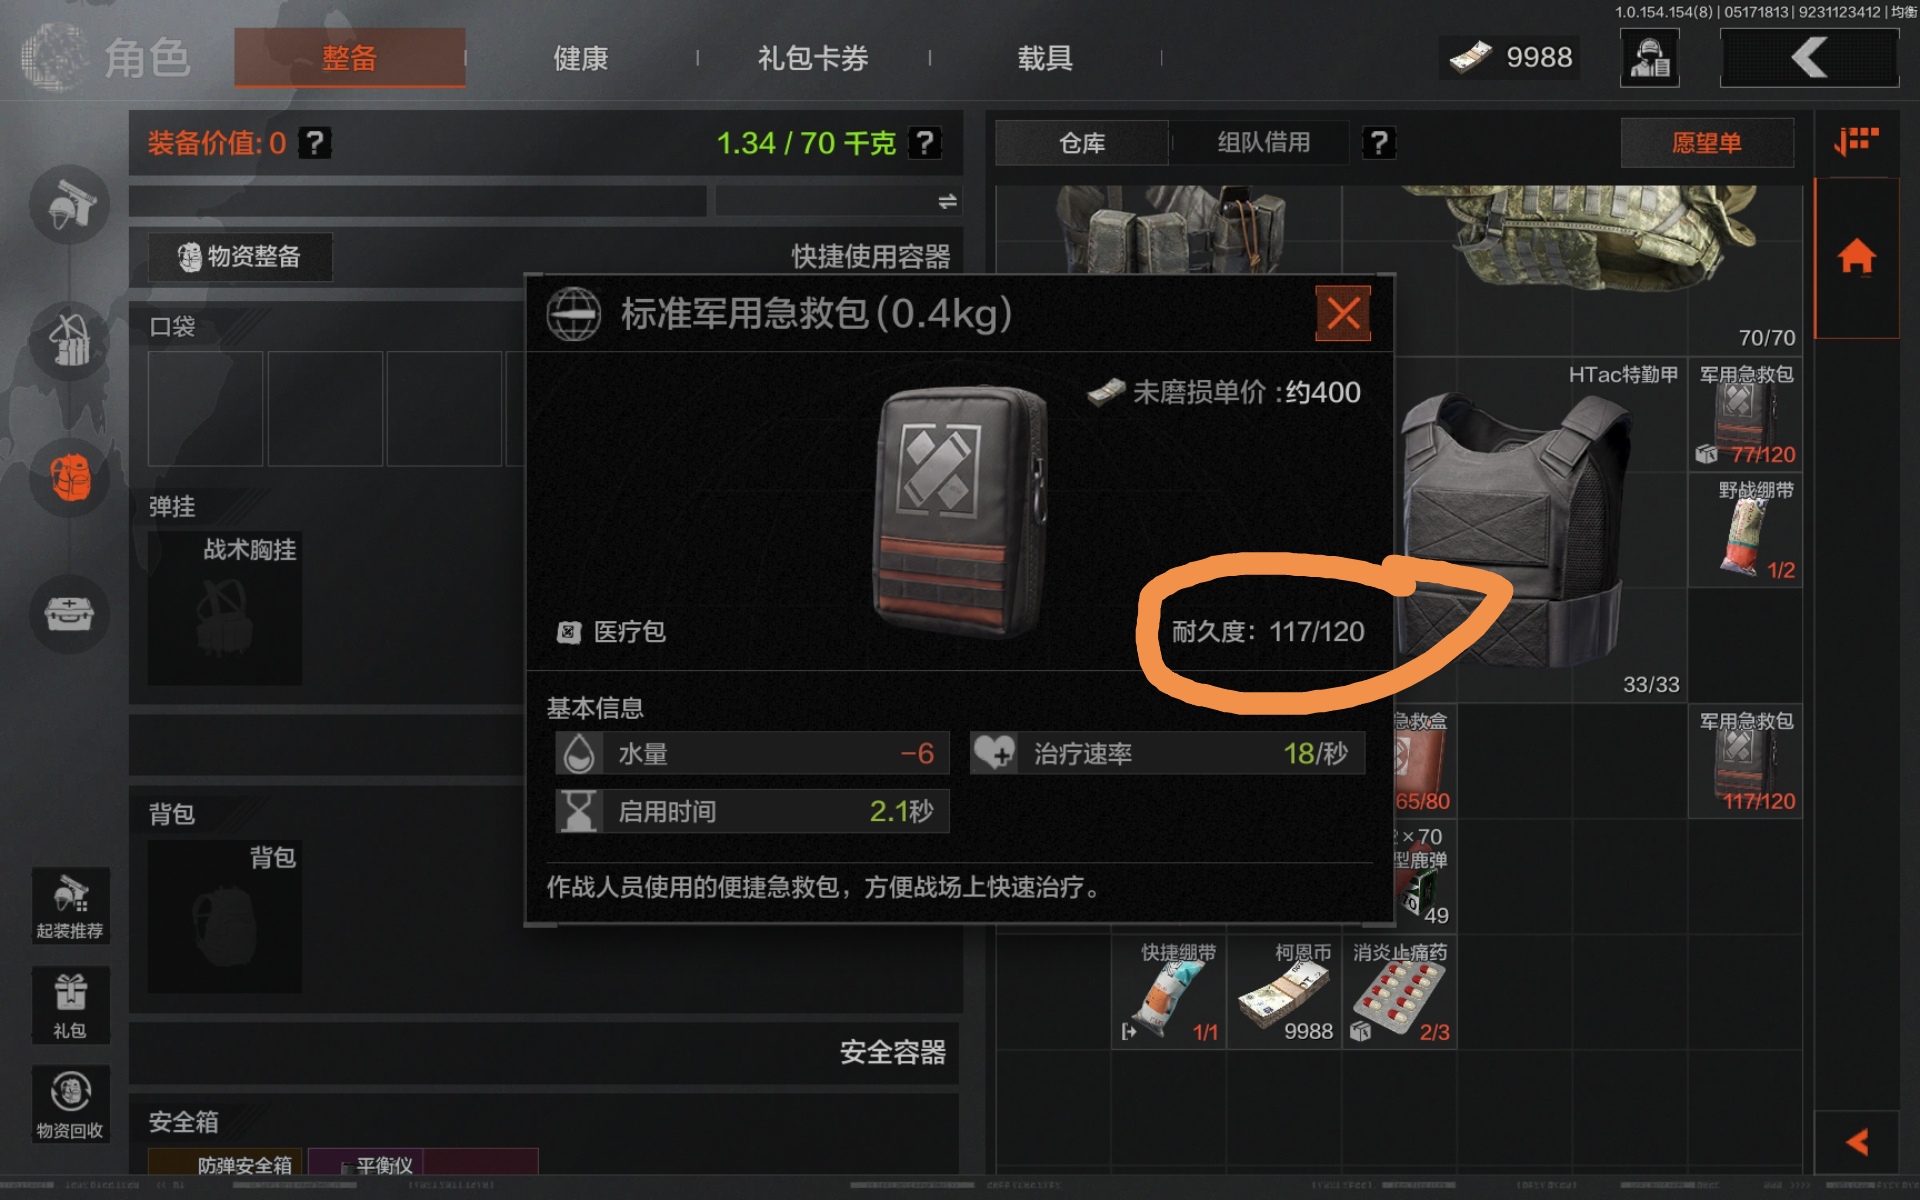
Task: Click the 物资整备 button
Action: click(240, 257)
